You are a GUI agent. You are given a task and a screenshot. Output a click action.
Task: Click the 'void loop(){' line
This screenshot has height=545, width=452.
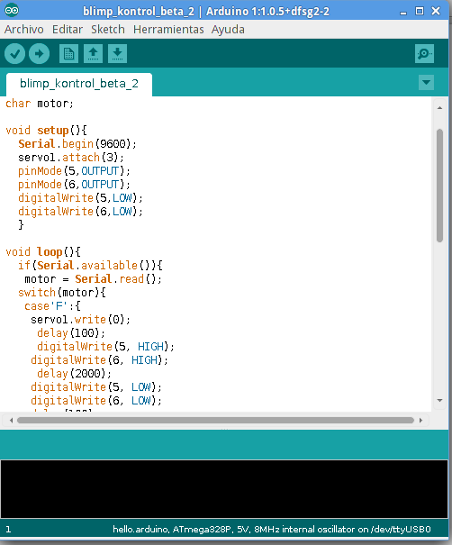tap(43, 252)
